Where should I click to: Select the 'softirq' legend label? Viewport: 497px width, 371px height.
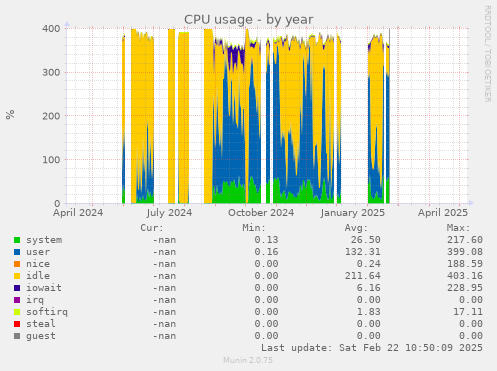point(47,312)
